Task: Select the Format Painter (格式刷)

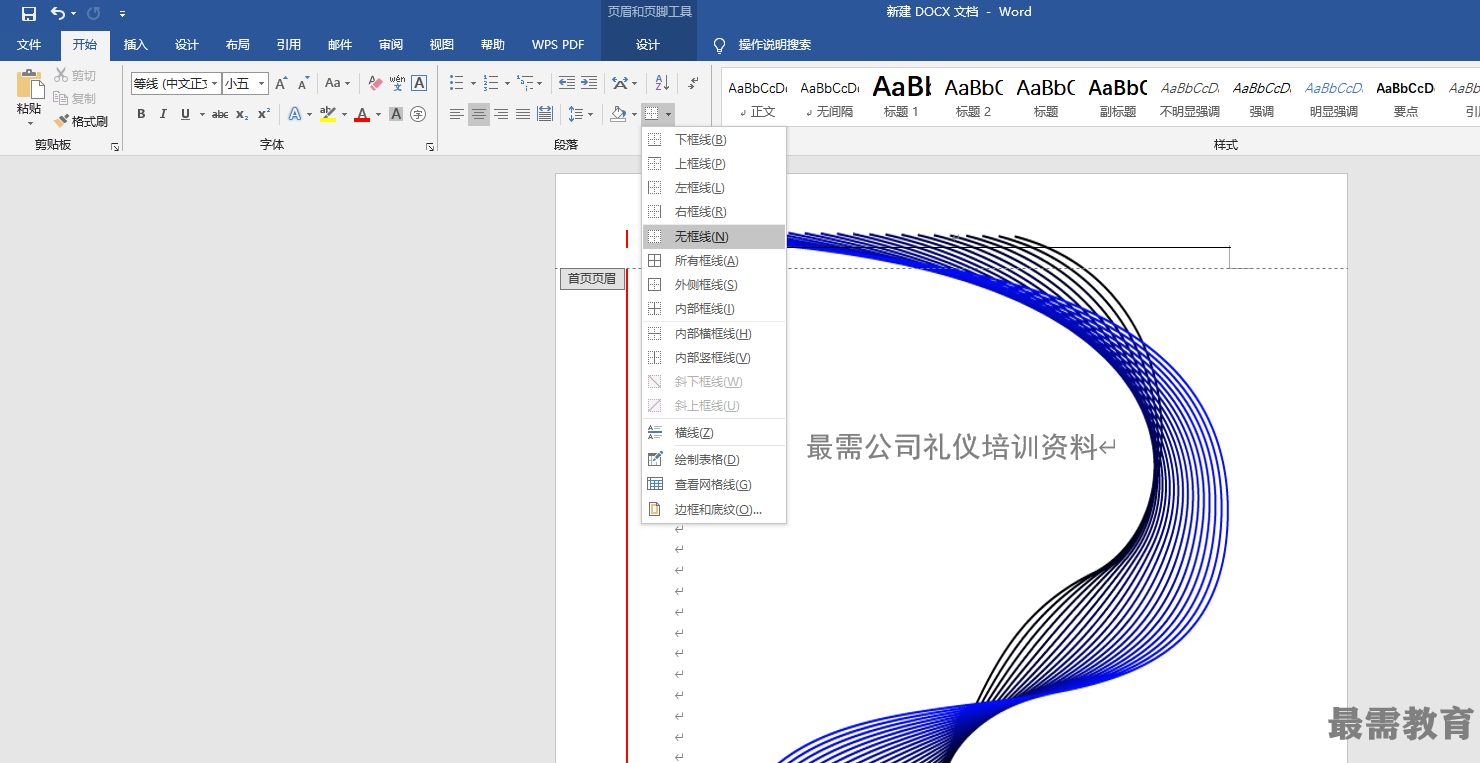Action: pyautogui.click(x=81, y=121)
